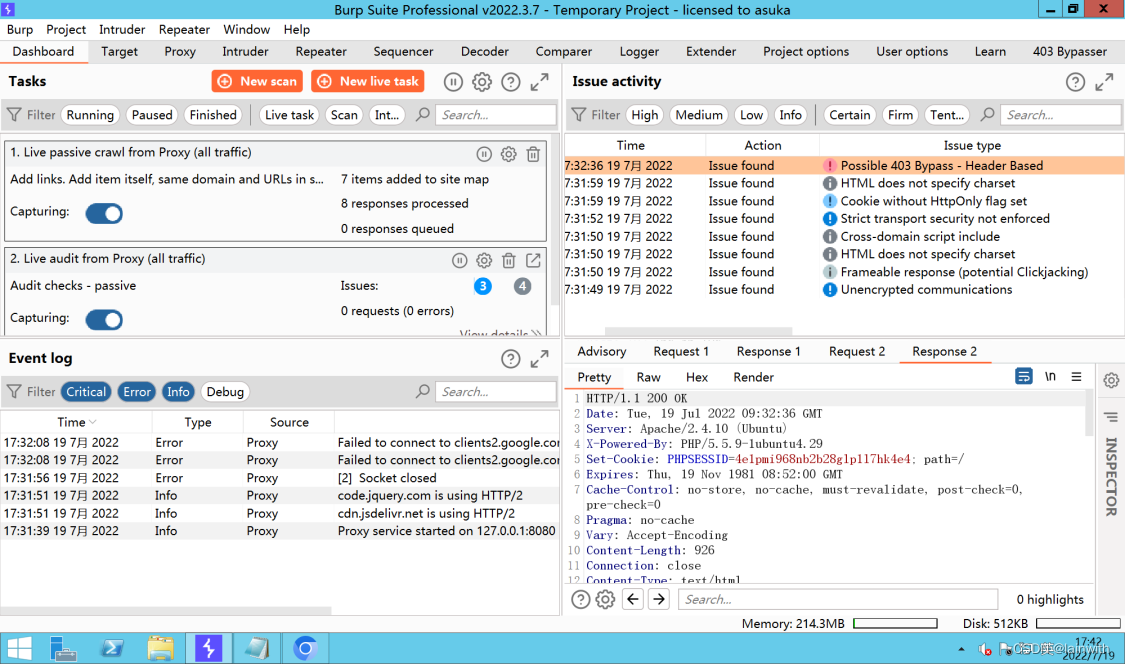Filter issues by Certain confidence
The image size is (1125, 664).
849,115
